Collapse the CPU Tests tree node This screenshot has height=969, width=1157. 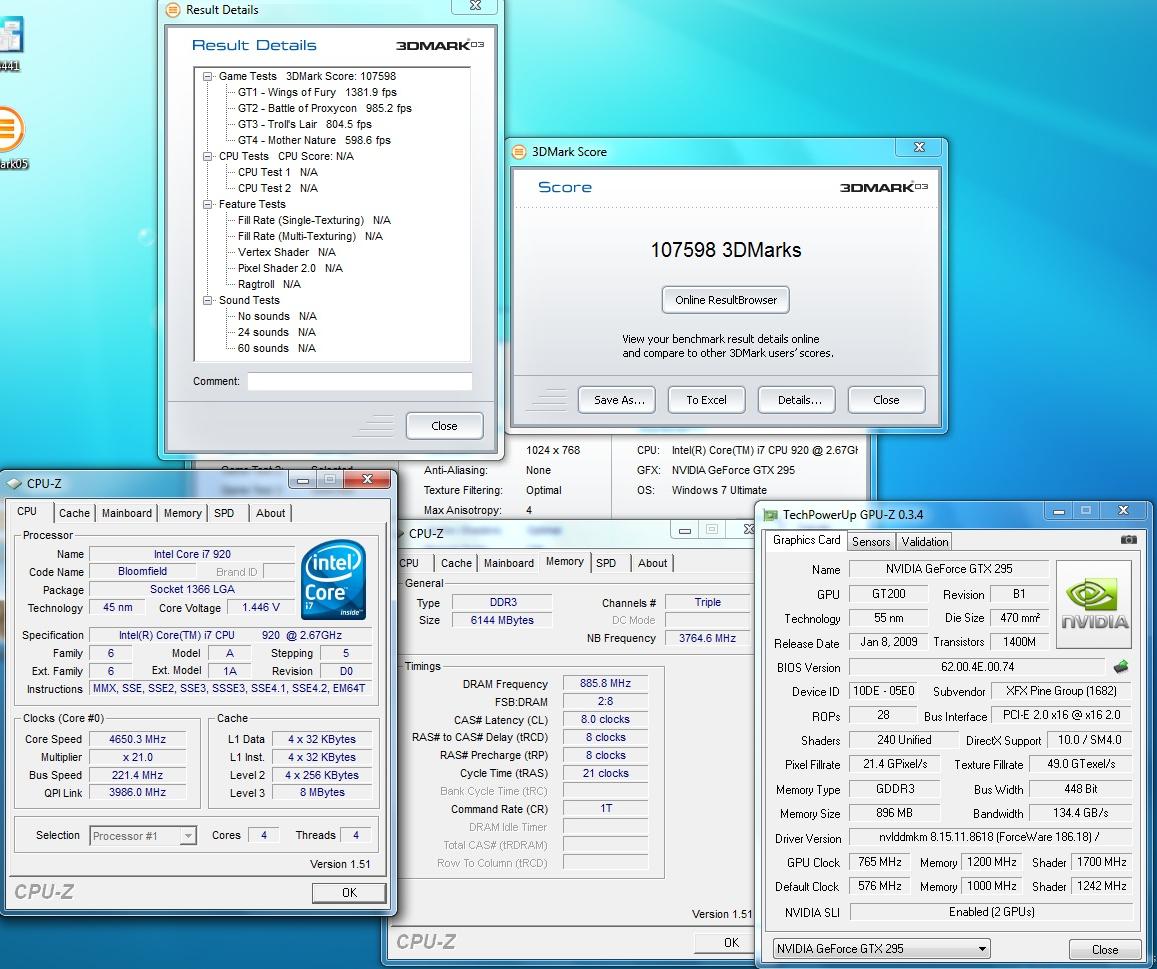pyautogui.click(x=208, y=156)
